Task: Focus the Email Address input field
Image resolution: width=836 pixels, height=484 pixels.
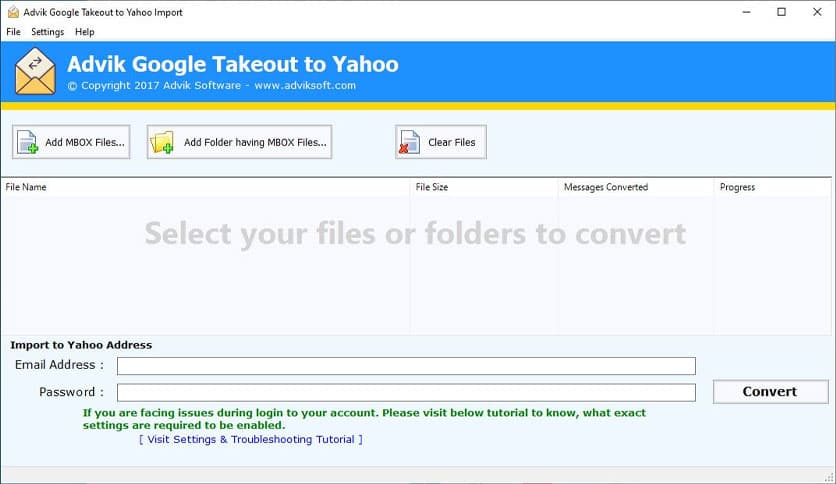Action: 406,366
